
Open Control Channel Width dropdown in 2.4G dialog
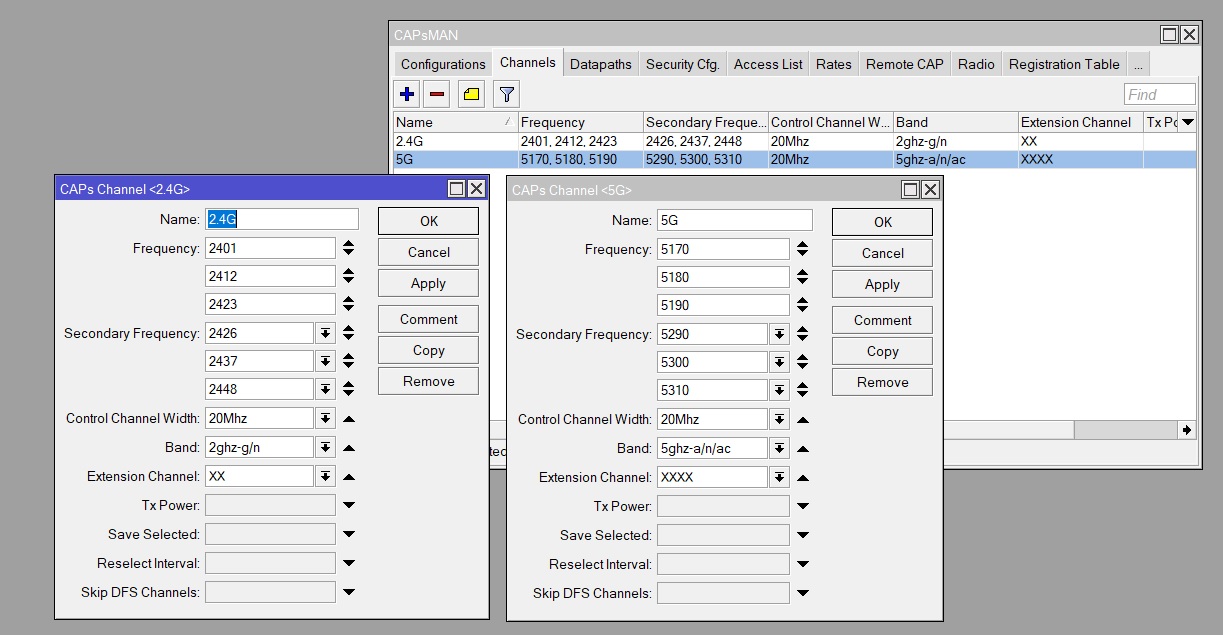click(x=325, y=419)
